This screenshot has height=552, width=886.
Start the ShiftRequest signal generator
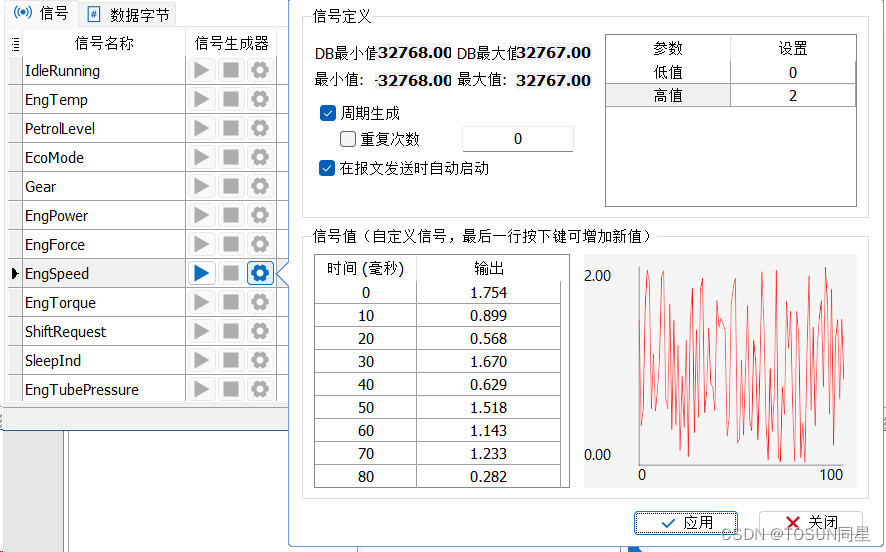201,331
